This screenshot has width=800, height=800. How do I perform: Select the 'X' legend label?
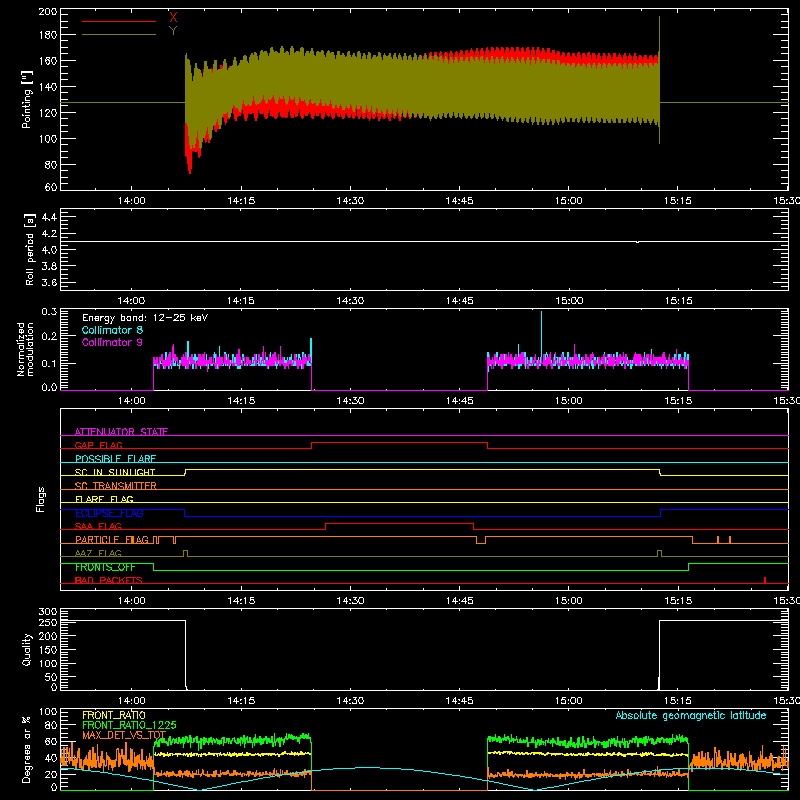click(173, 18)
